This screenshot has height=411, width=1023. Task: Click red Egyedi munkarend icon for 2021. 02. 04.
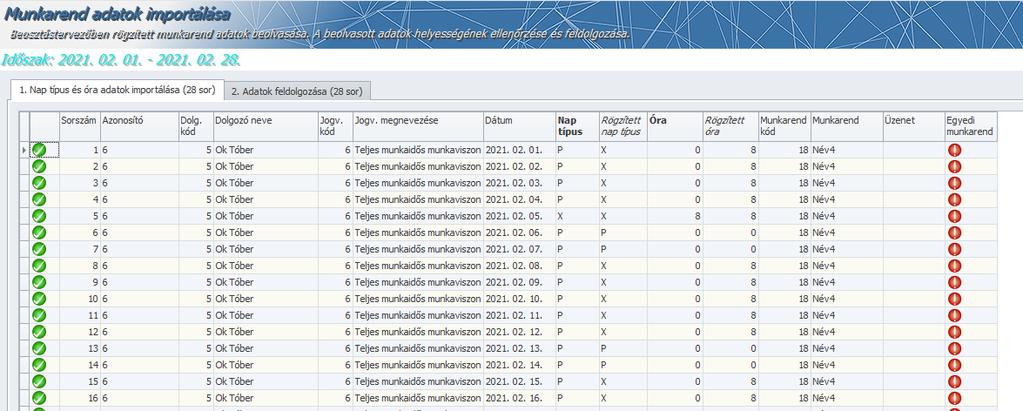pyautogui.click(x=954, y=200)
